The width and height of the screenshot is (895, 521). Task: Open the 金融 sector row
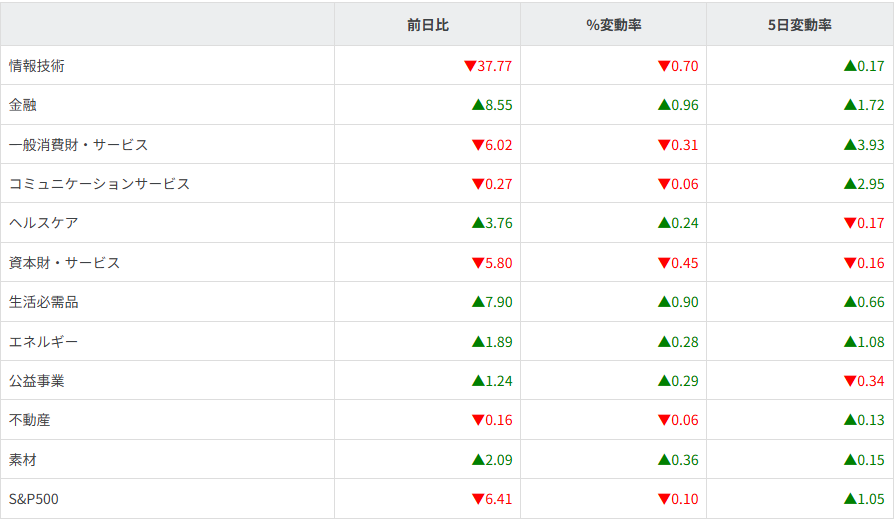coord(23,105)
